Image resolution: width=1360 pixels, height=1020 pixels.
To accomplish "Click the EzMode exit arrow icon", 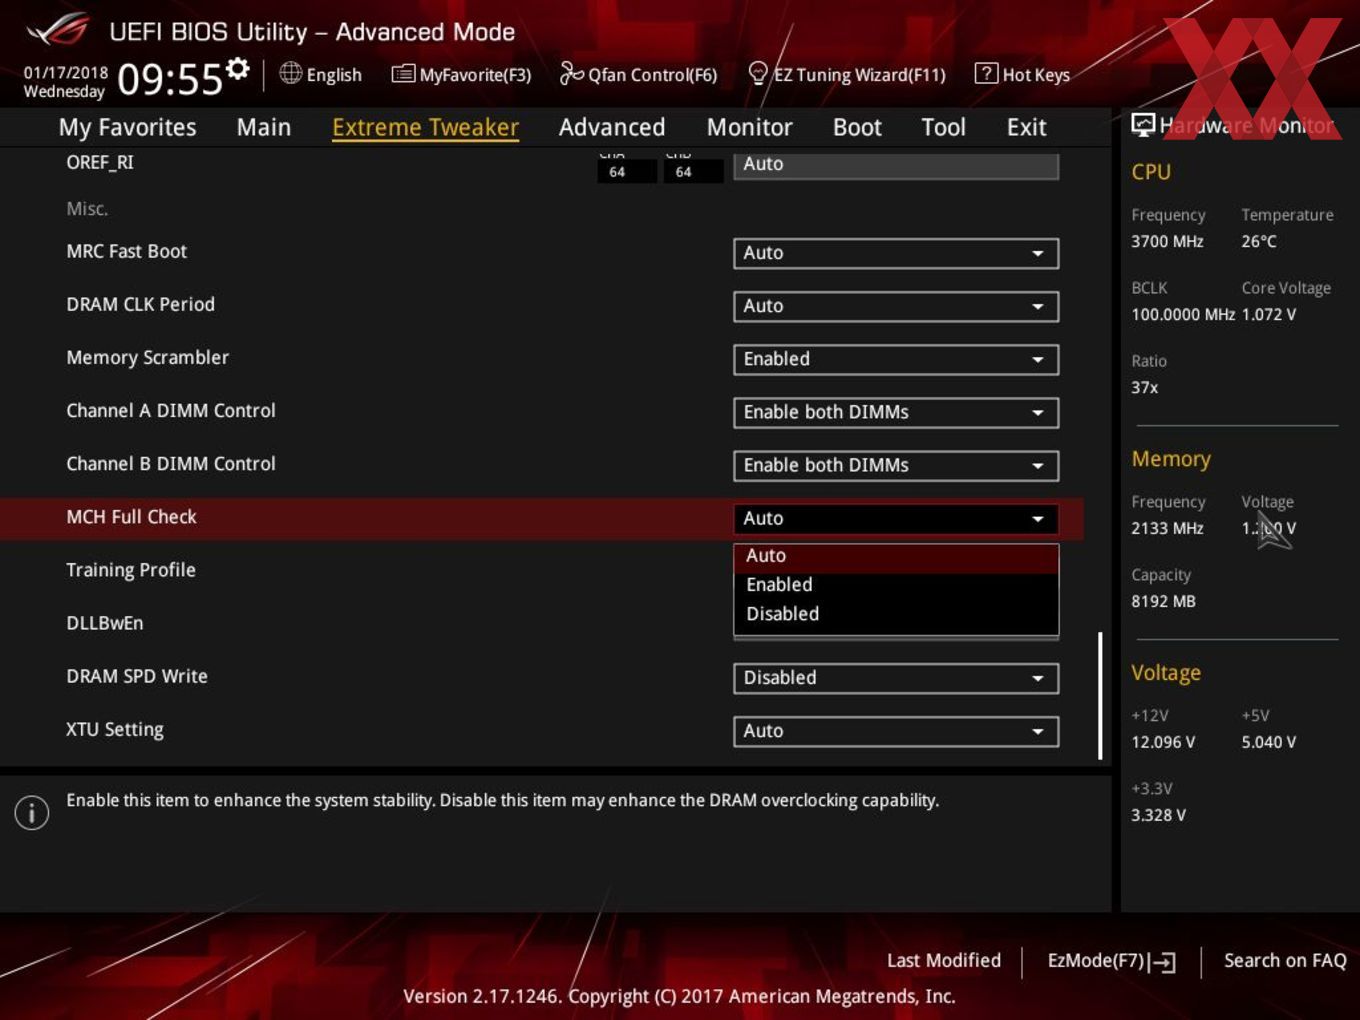I will (x=1162, y=962).
